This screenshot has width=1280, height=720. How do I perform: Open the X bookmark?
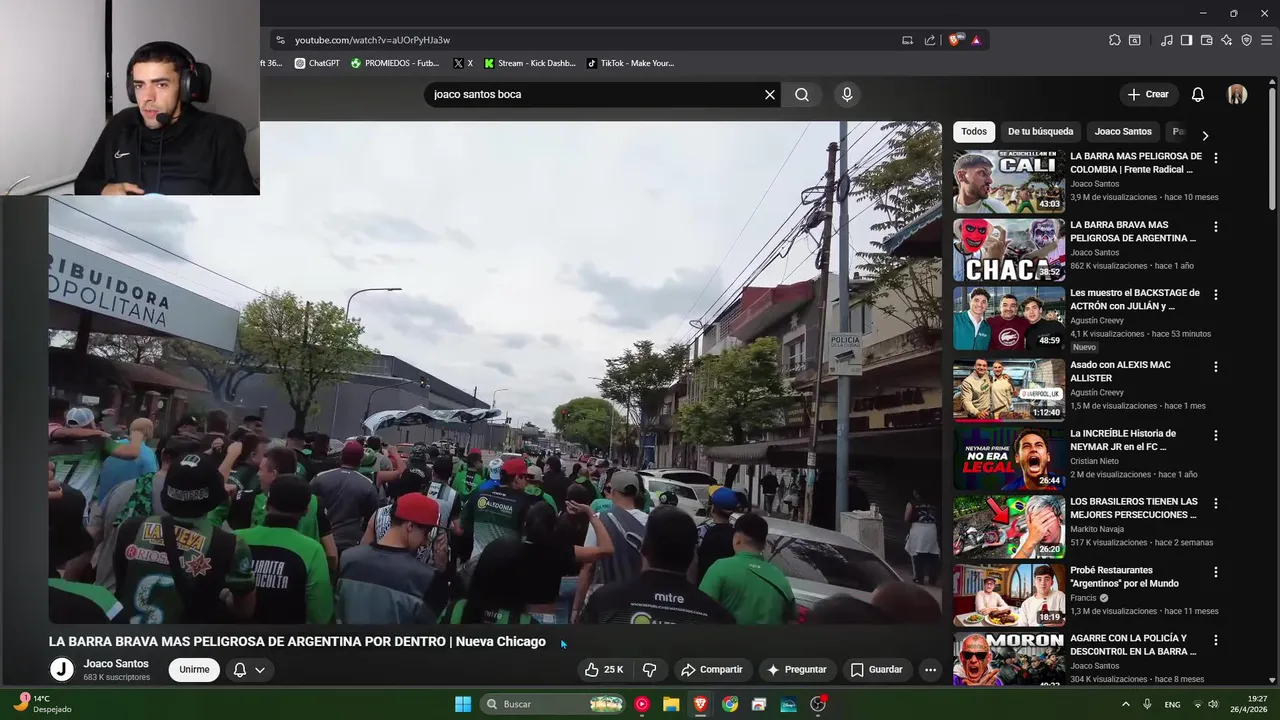tap(463, 63)
